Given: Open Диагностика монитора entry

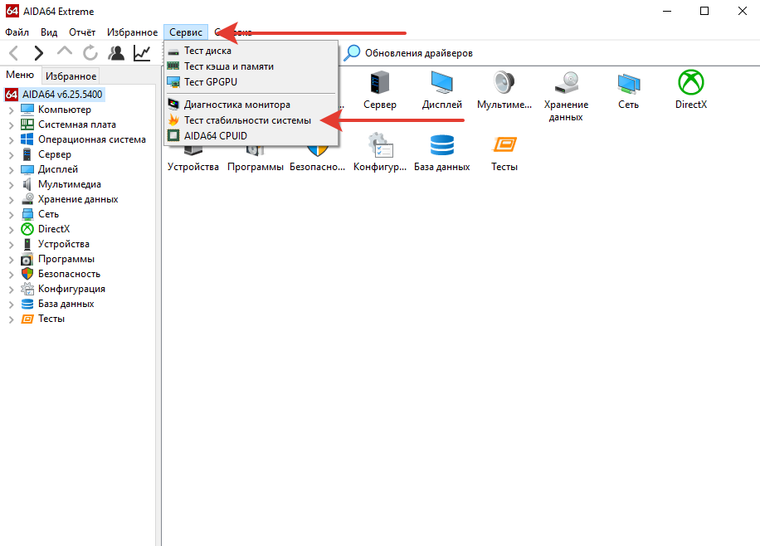Looking at the screenshot, I should click(251, 104).
